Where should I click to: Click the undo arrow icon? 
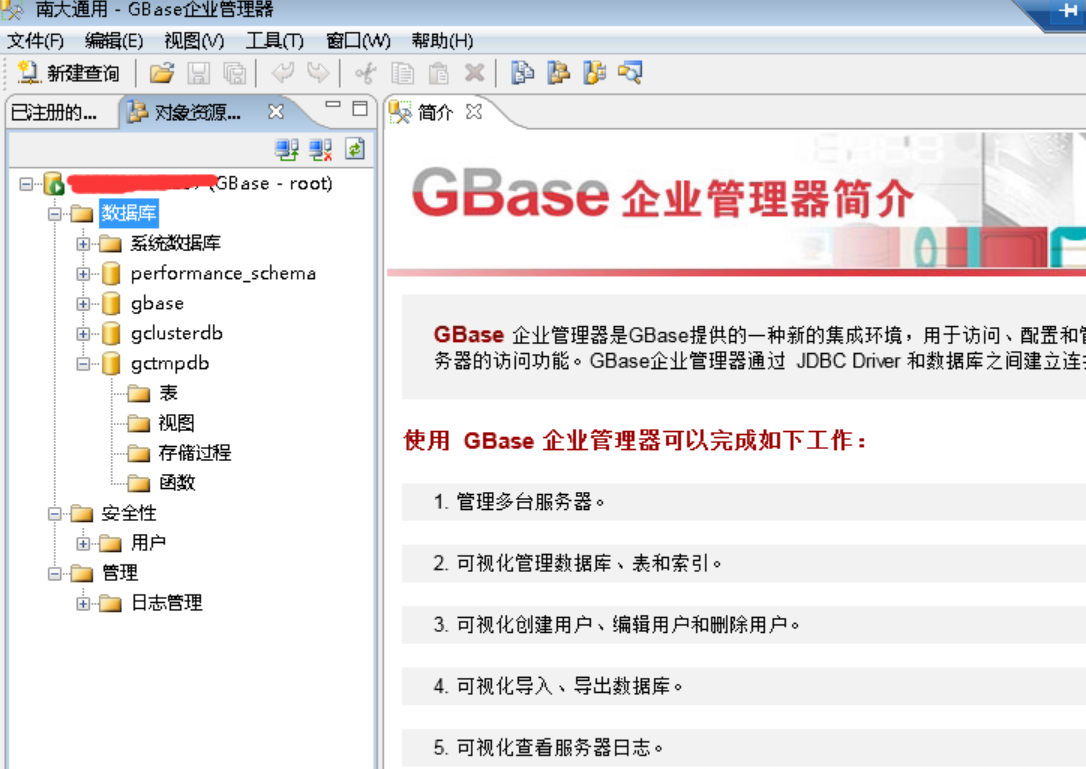[282, 73]
